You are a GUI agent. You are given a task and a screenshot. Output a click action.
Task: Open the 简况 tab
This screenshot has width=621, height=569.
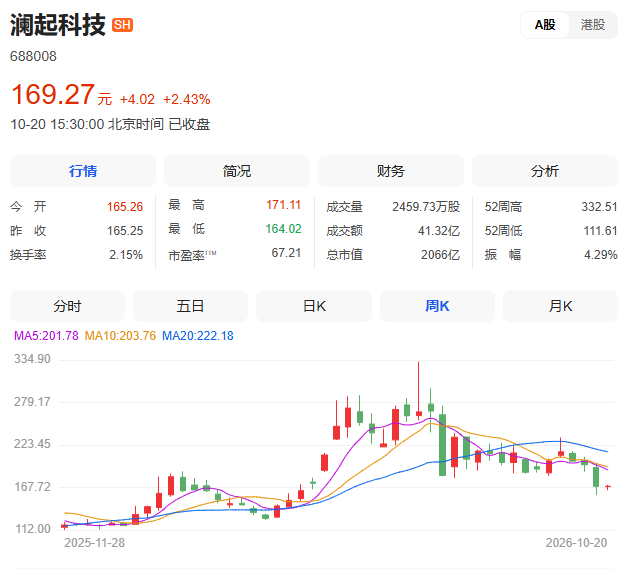237,171
